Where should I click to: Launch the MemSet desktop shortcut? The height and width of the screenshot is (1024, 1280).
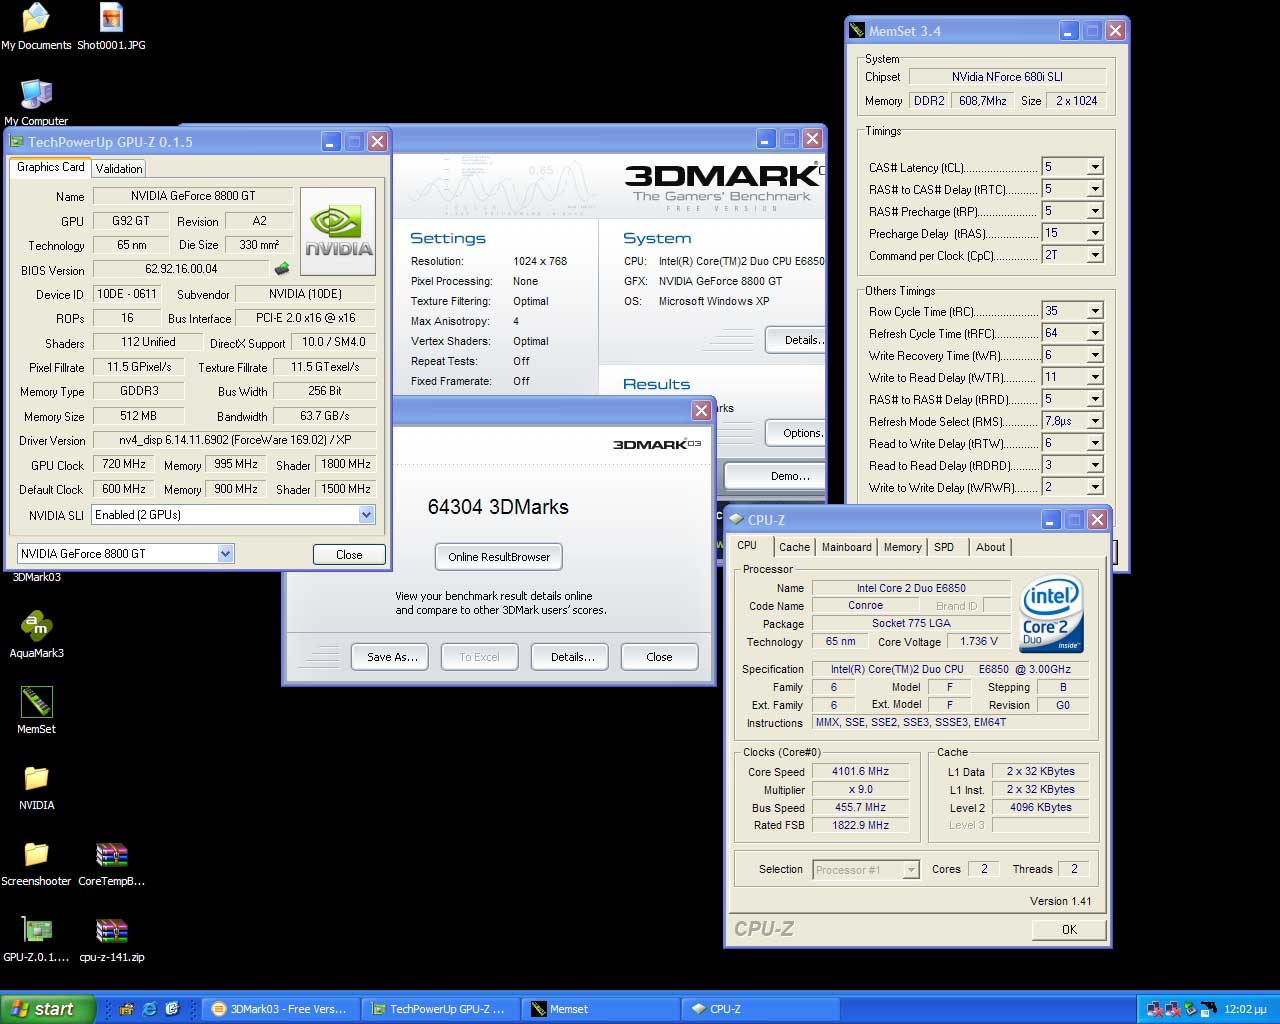[x=36, y=710]
